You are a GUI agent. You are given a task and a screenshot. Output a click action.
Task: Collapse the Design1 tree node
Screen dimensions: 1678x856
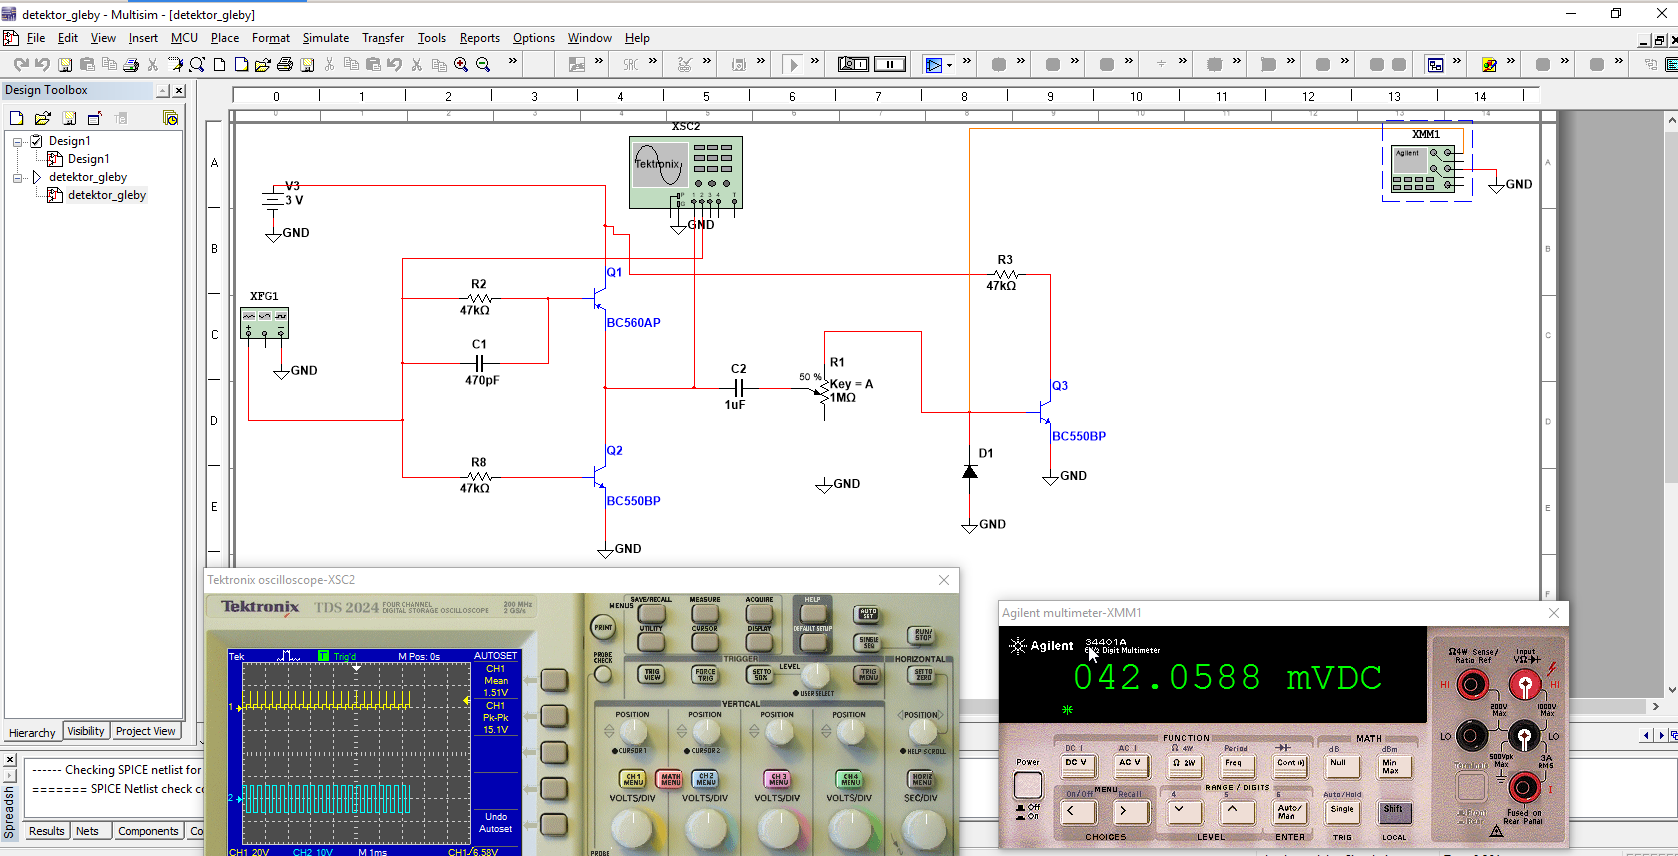[17, 141]
